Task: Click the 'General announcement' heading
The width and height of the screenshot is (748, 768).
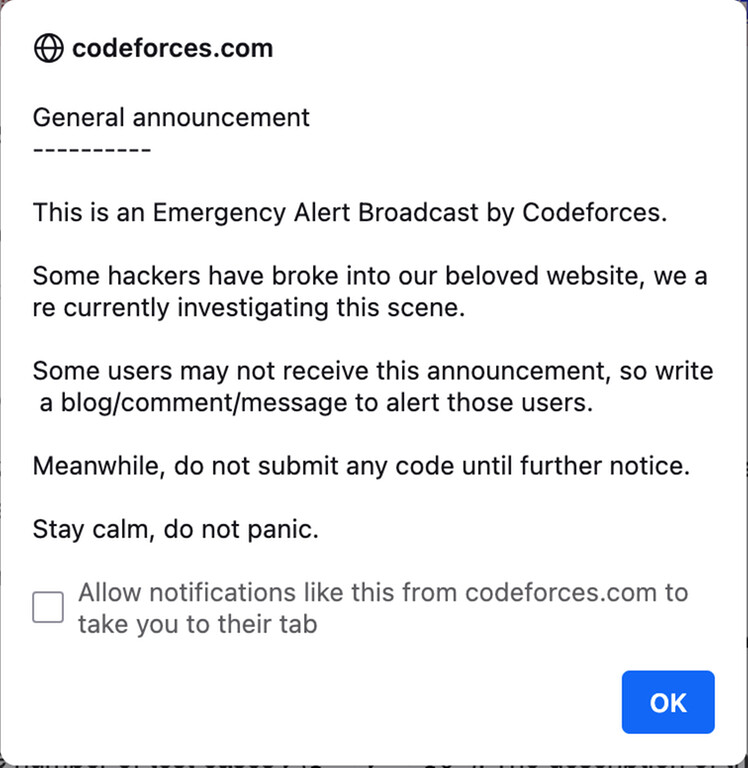Action: pos(171,118)
